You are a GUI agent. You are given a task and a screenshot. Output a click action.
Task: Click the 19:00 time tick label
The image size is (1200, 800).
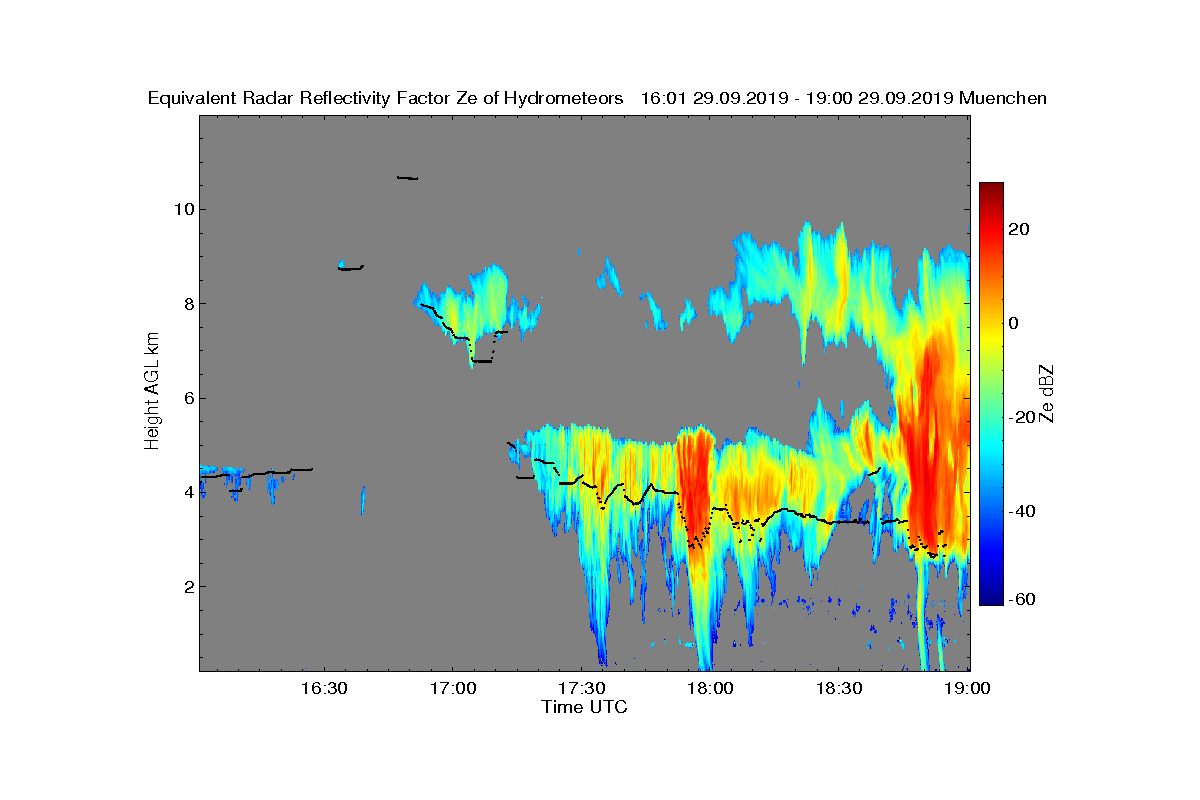click(x=968, y=689)
